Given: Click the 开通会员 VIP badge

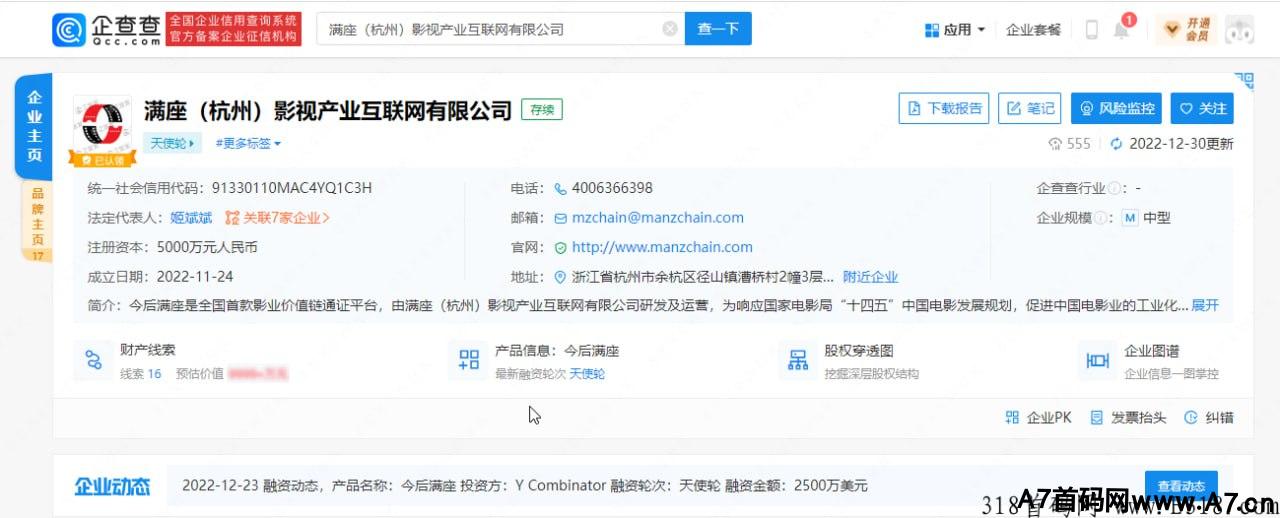Looking at the screenshot, I should (1186, 30).
